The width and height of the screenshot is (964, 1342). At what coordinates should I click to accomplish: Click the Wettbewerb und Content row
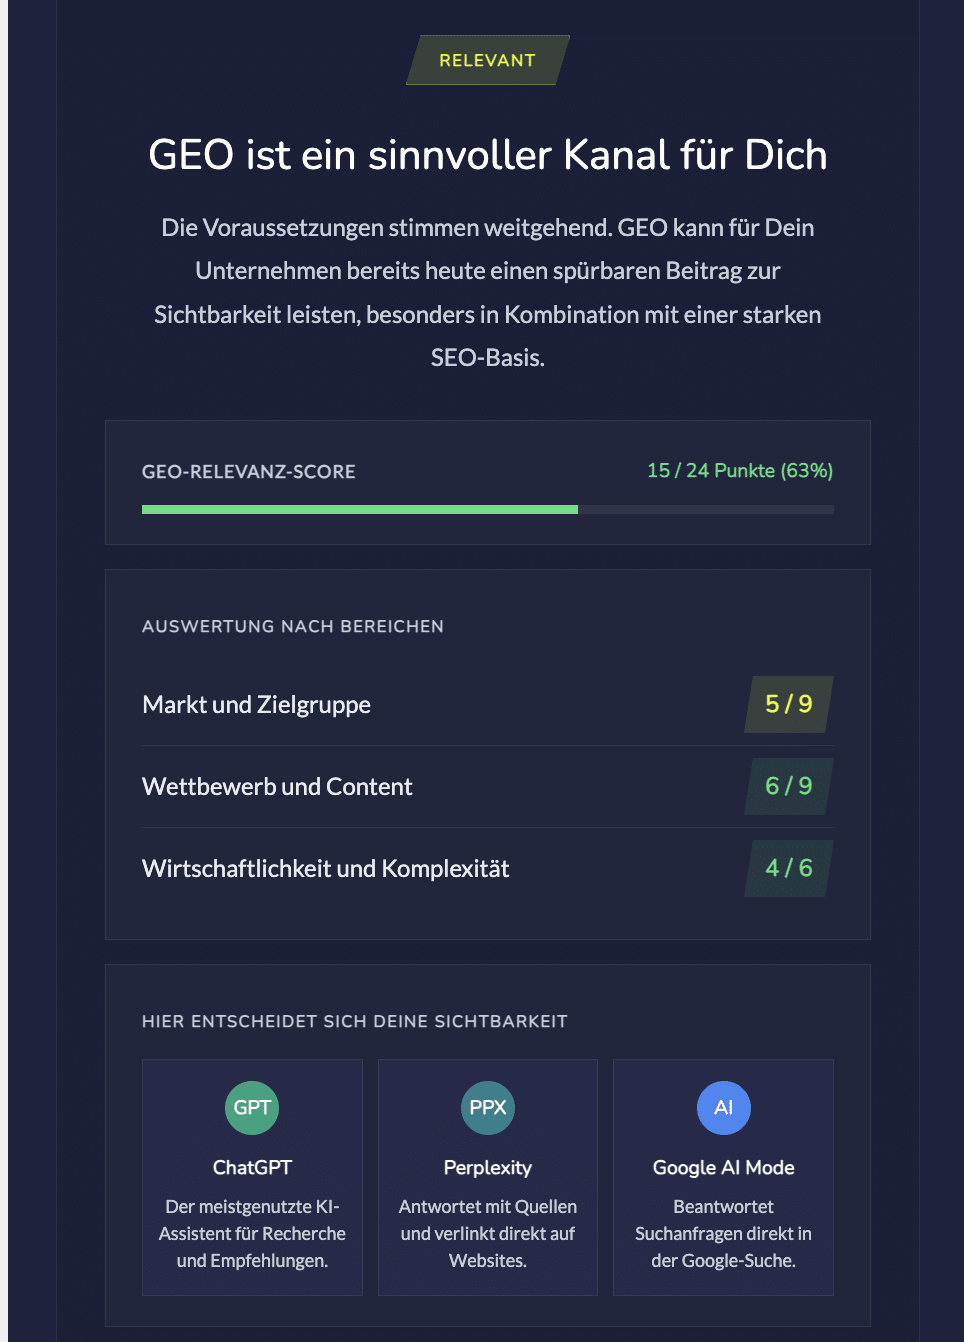(488, 787)
